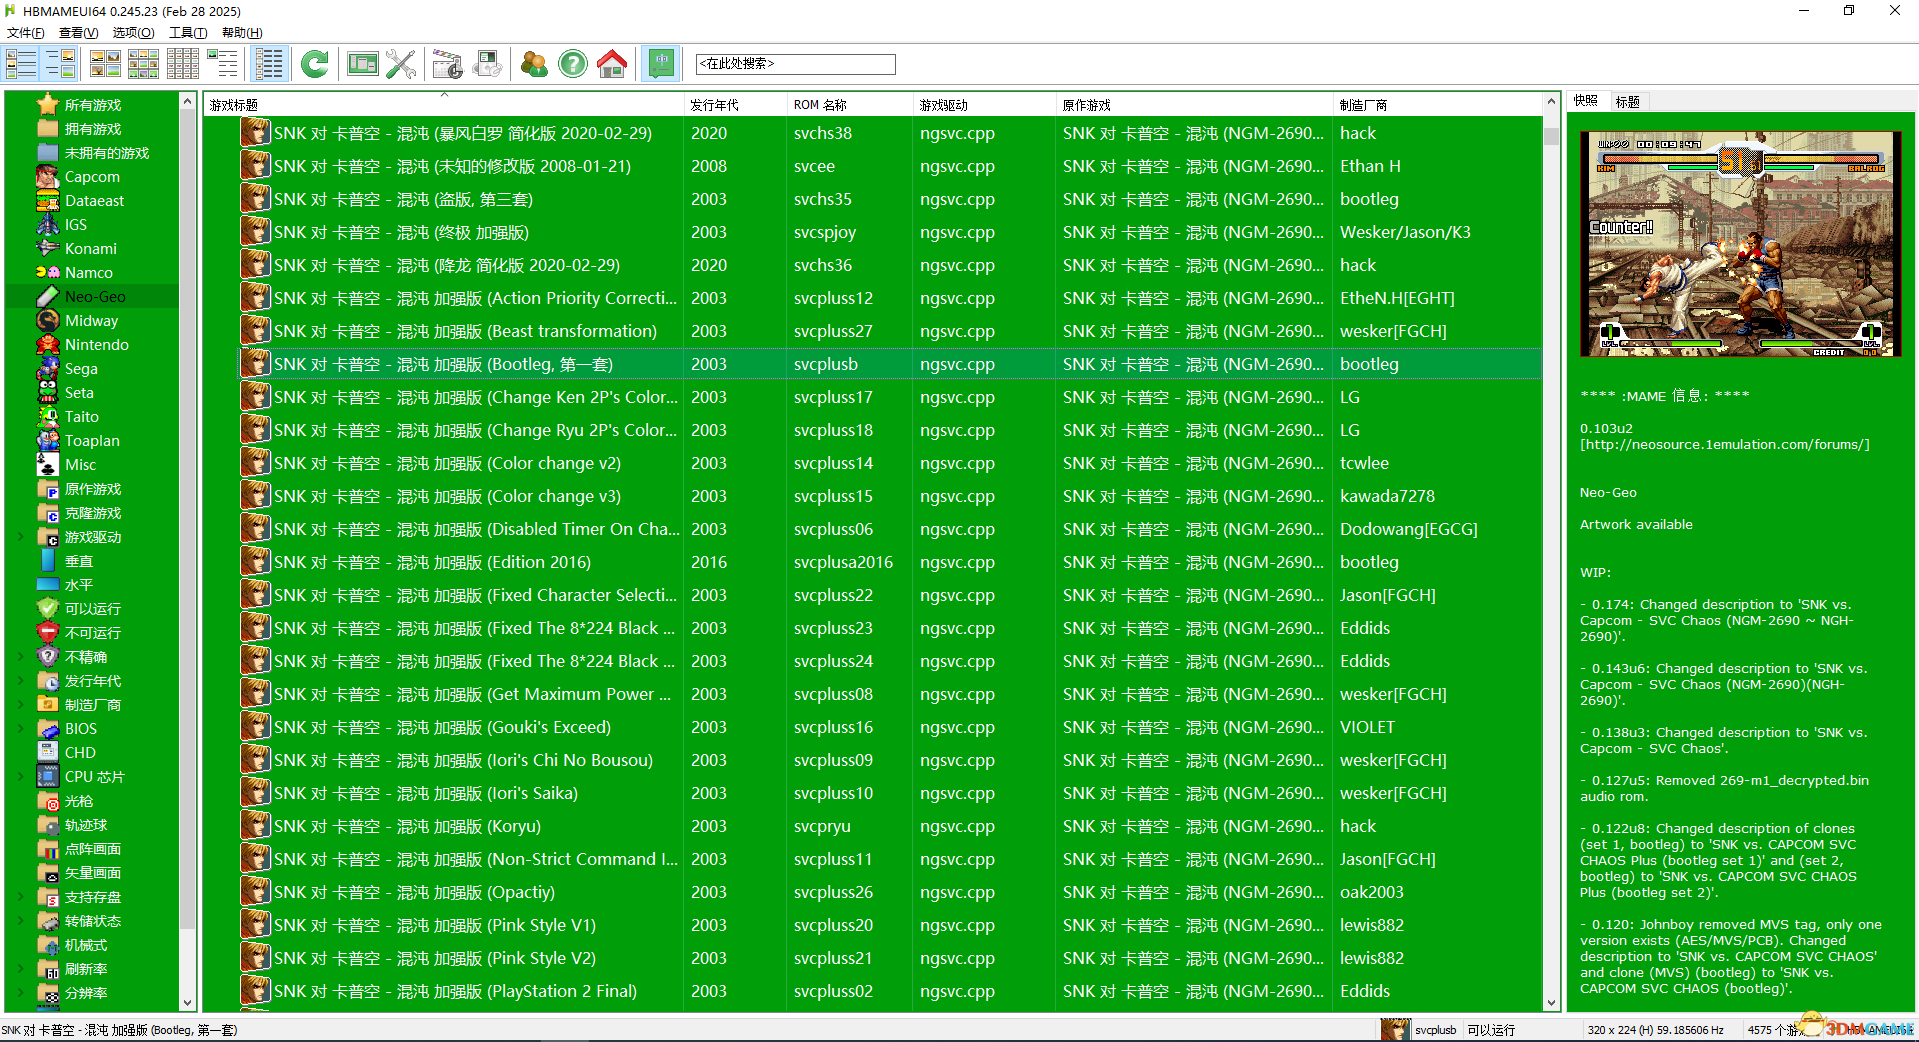Expand the 游戏驱动 tree node
The width and height of the screenshot is (1919, 1042).
(20, 537)
